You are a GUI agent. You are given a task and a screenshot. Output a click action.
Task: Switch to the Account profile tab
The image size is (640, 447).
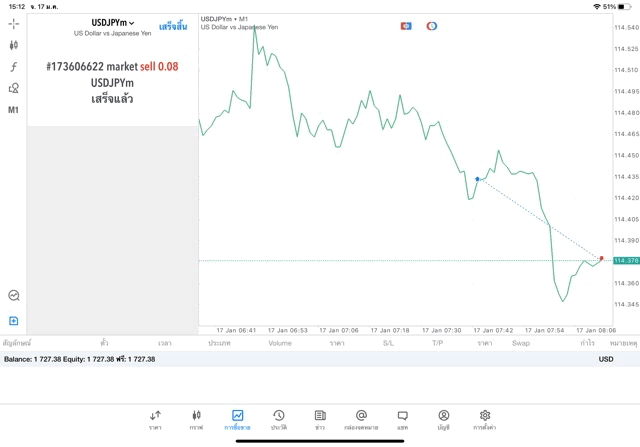443,419
